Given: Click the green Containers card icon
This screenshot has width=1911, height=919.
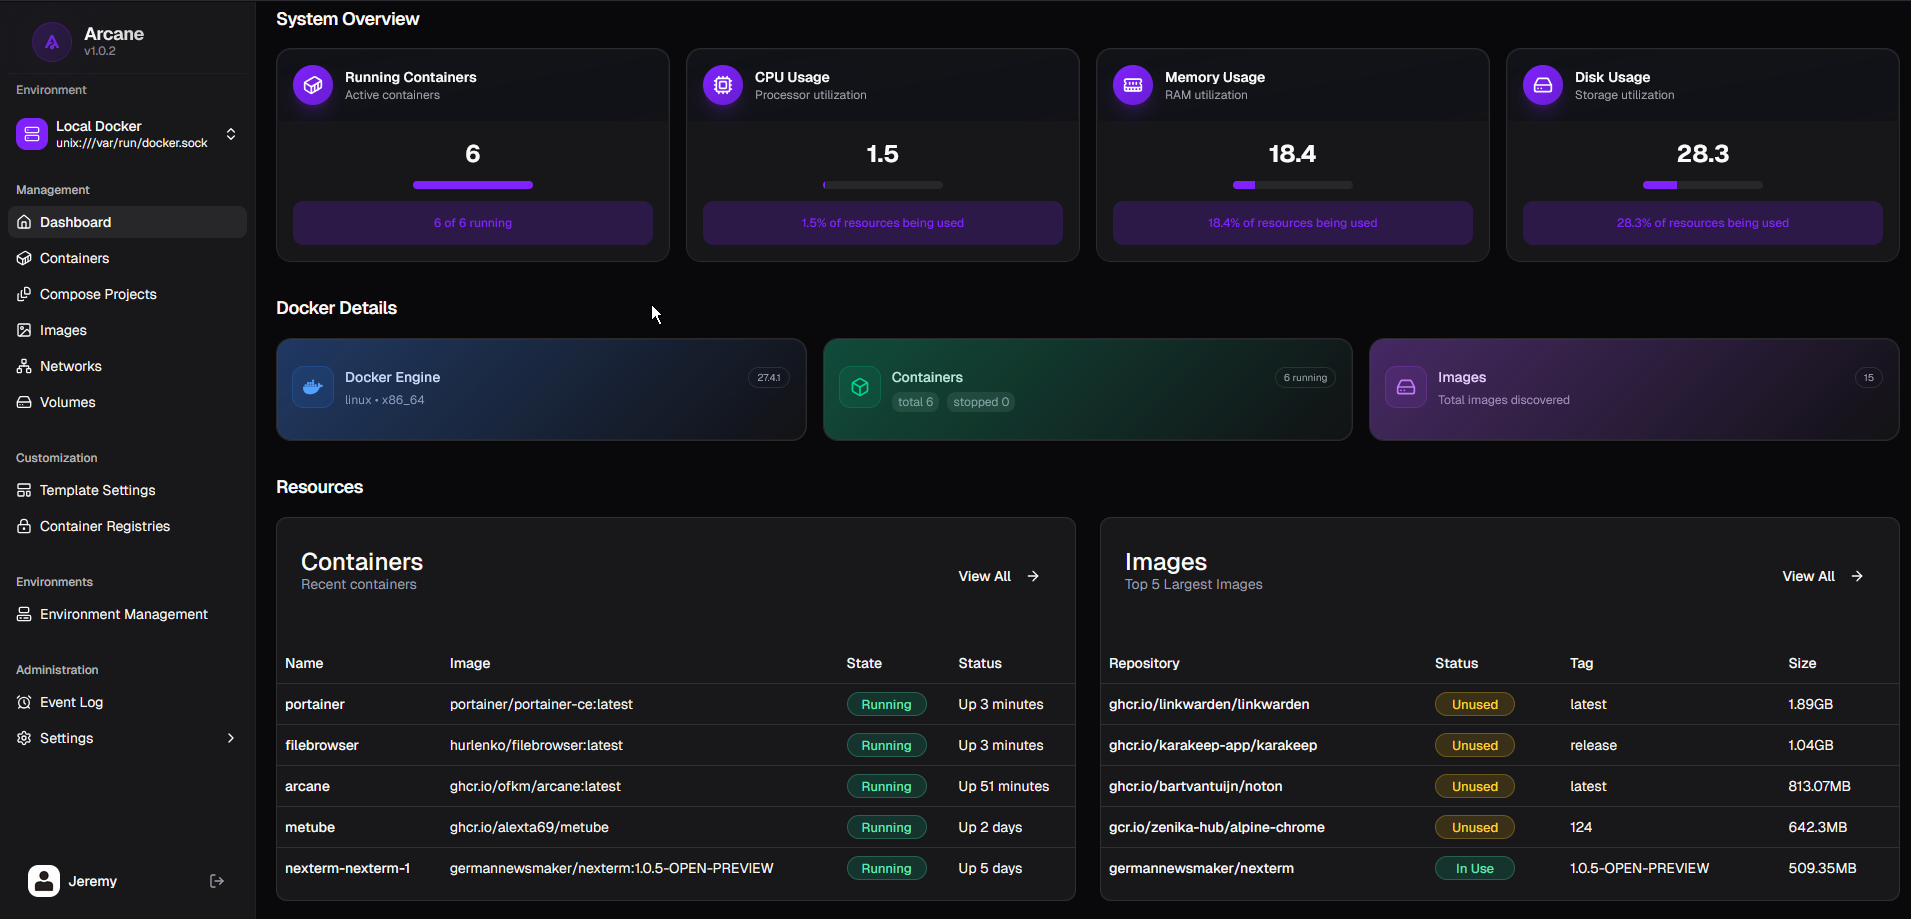Looking at the screenshot, I should [x=860, y=388].
